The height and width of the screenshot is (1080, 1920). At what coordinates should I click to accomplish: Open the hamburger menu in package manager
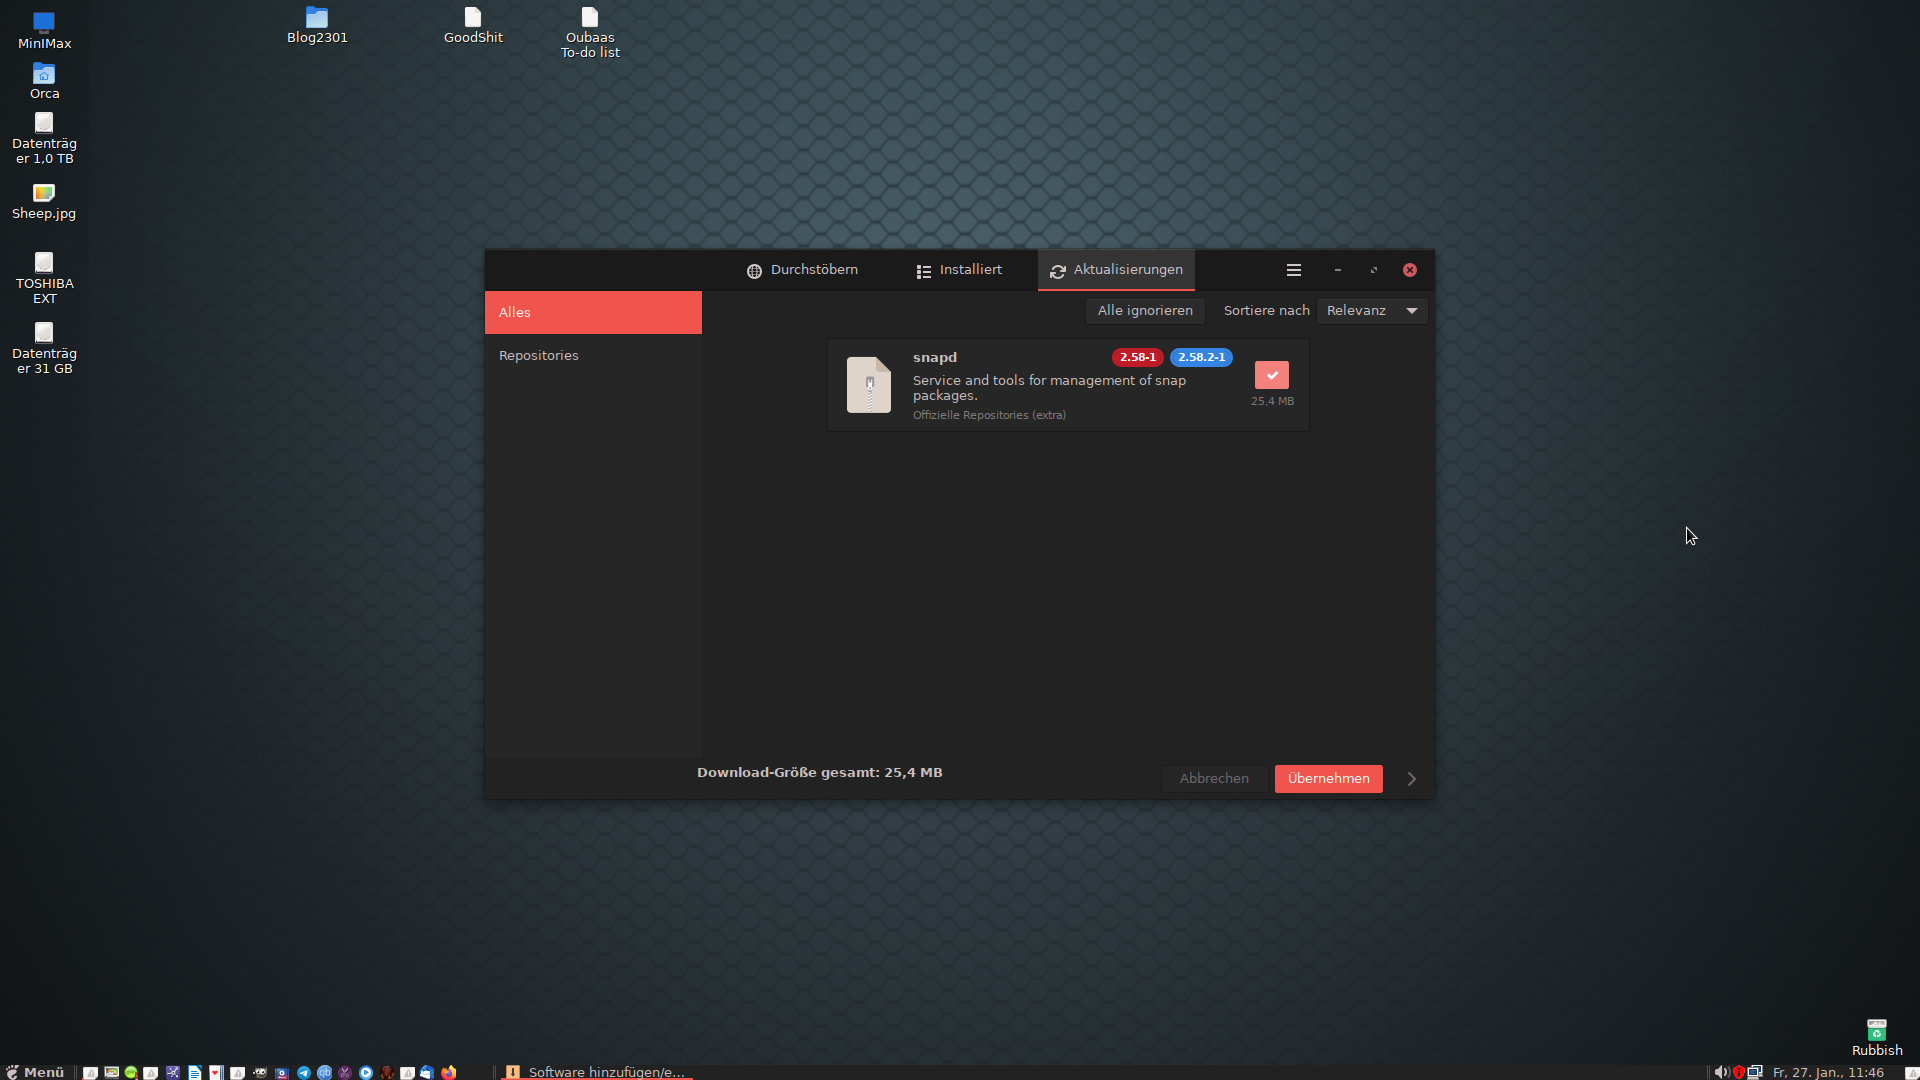point(1293,270)
